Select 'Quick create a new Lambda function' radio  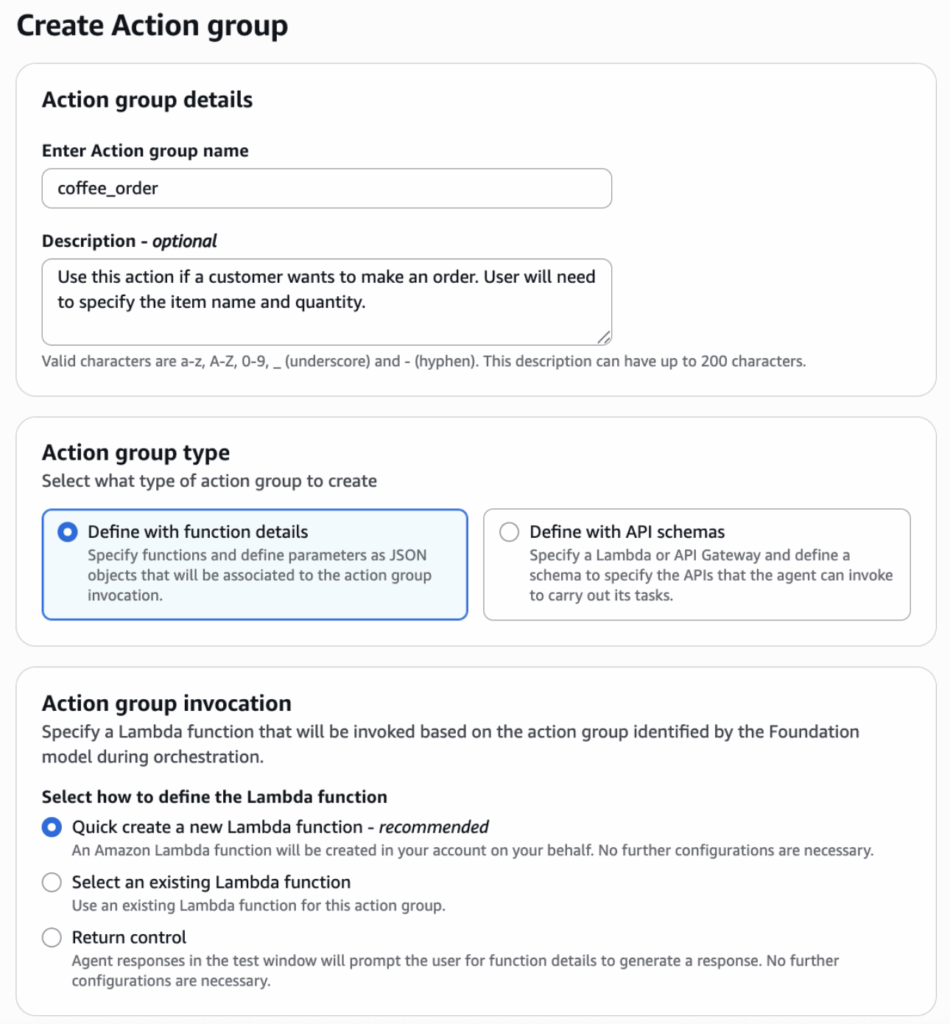[51, 827]
